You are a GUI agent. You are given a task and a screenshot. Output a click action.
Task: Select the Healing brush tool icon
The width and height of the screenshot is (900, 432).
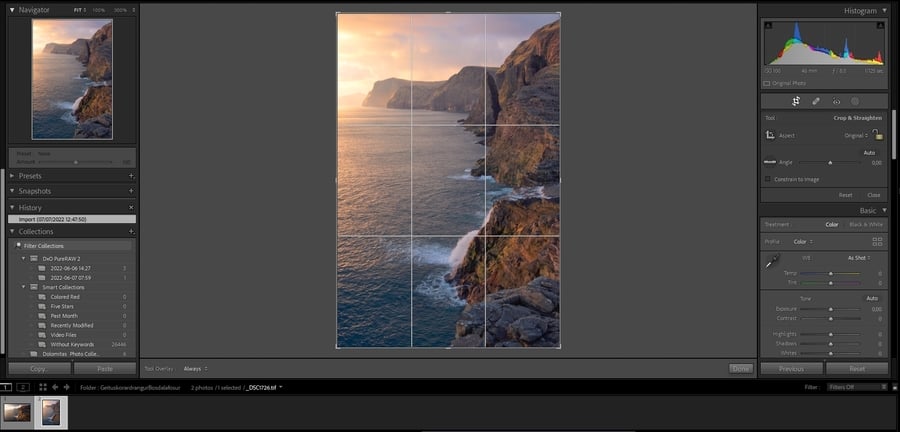pos(816,101)
